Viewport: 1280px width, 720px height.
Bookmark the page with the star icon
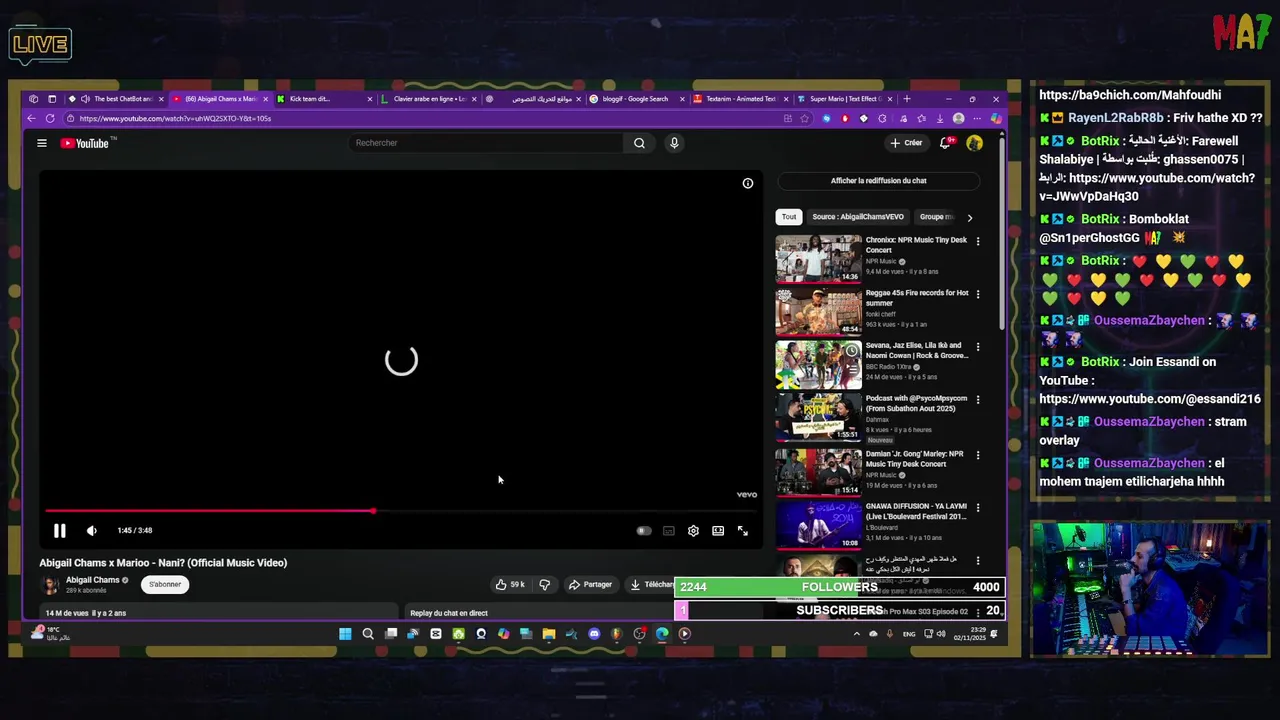[805, 118]
